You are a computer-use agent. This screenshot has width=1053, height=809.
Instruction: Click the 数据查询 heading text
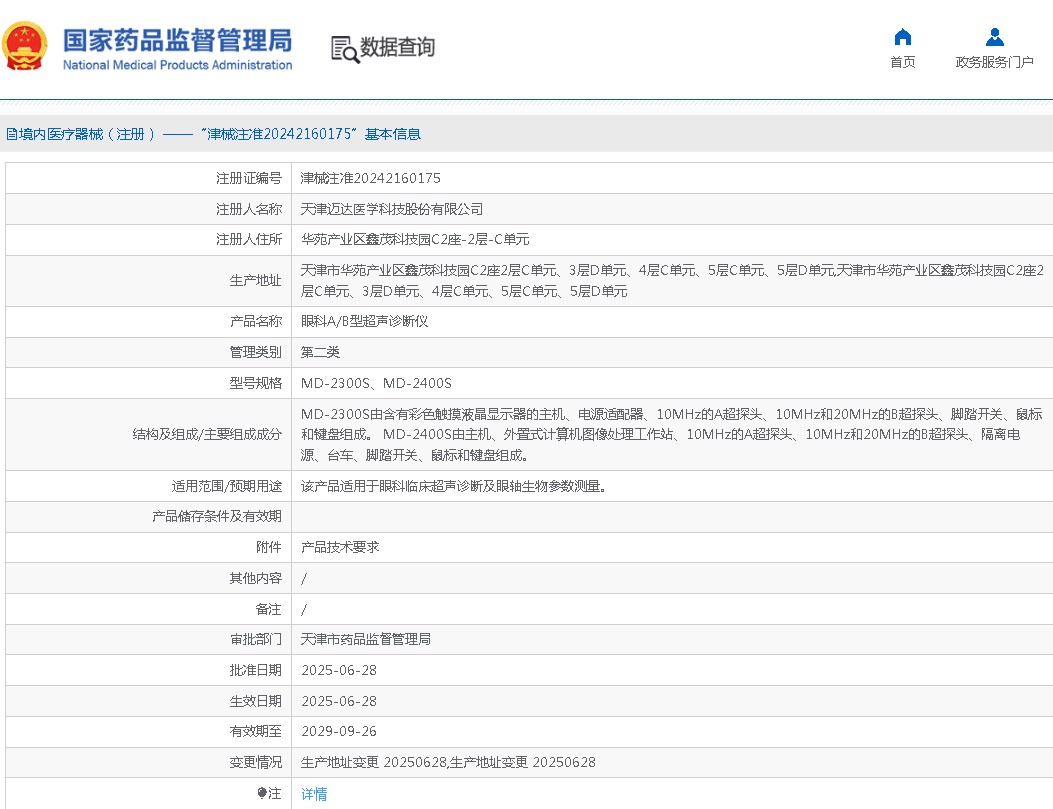(x=398, y=48)
